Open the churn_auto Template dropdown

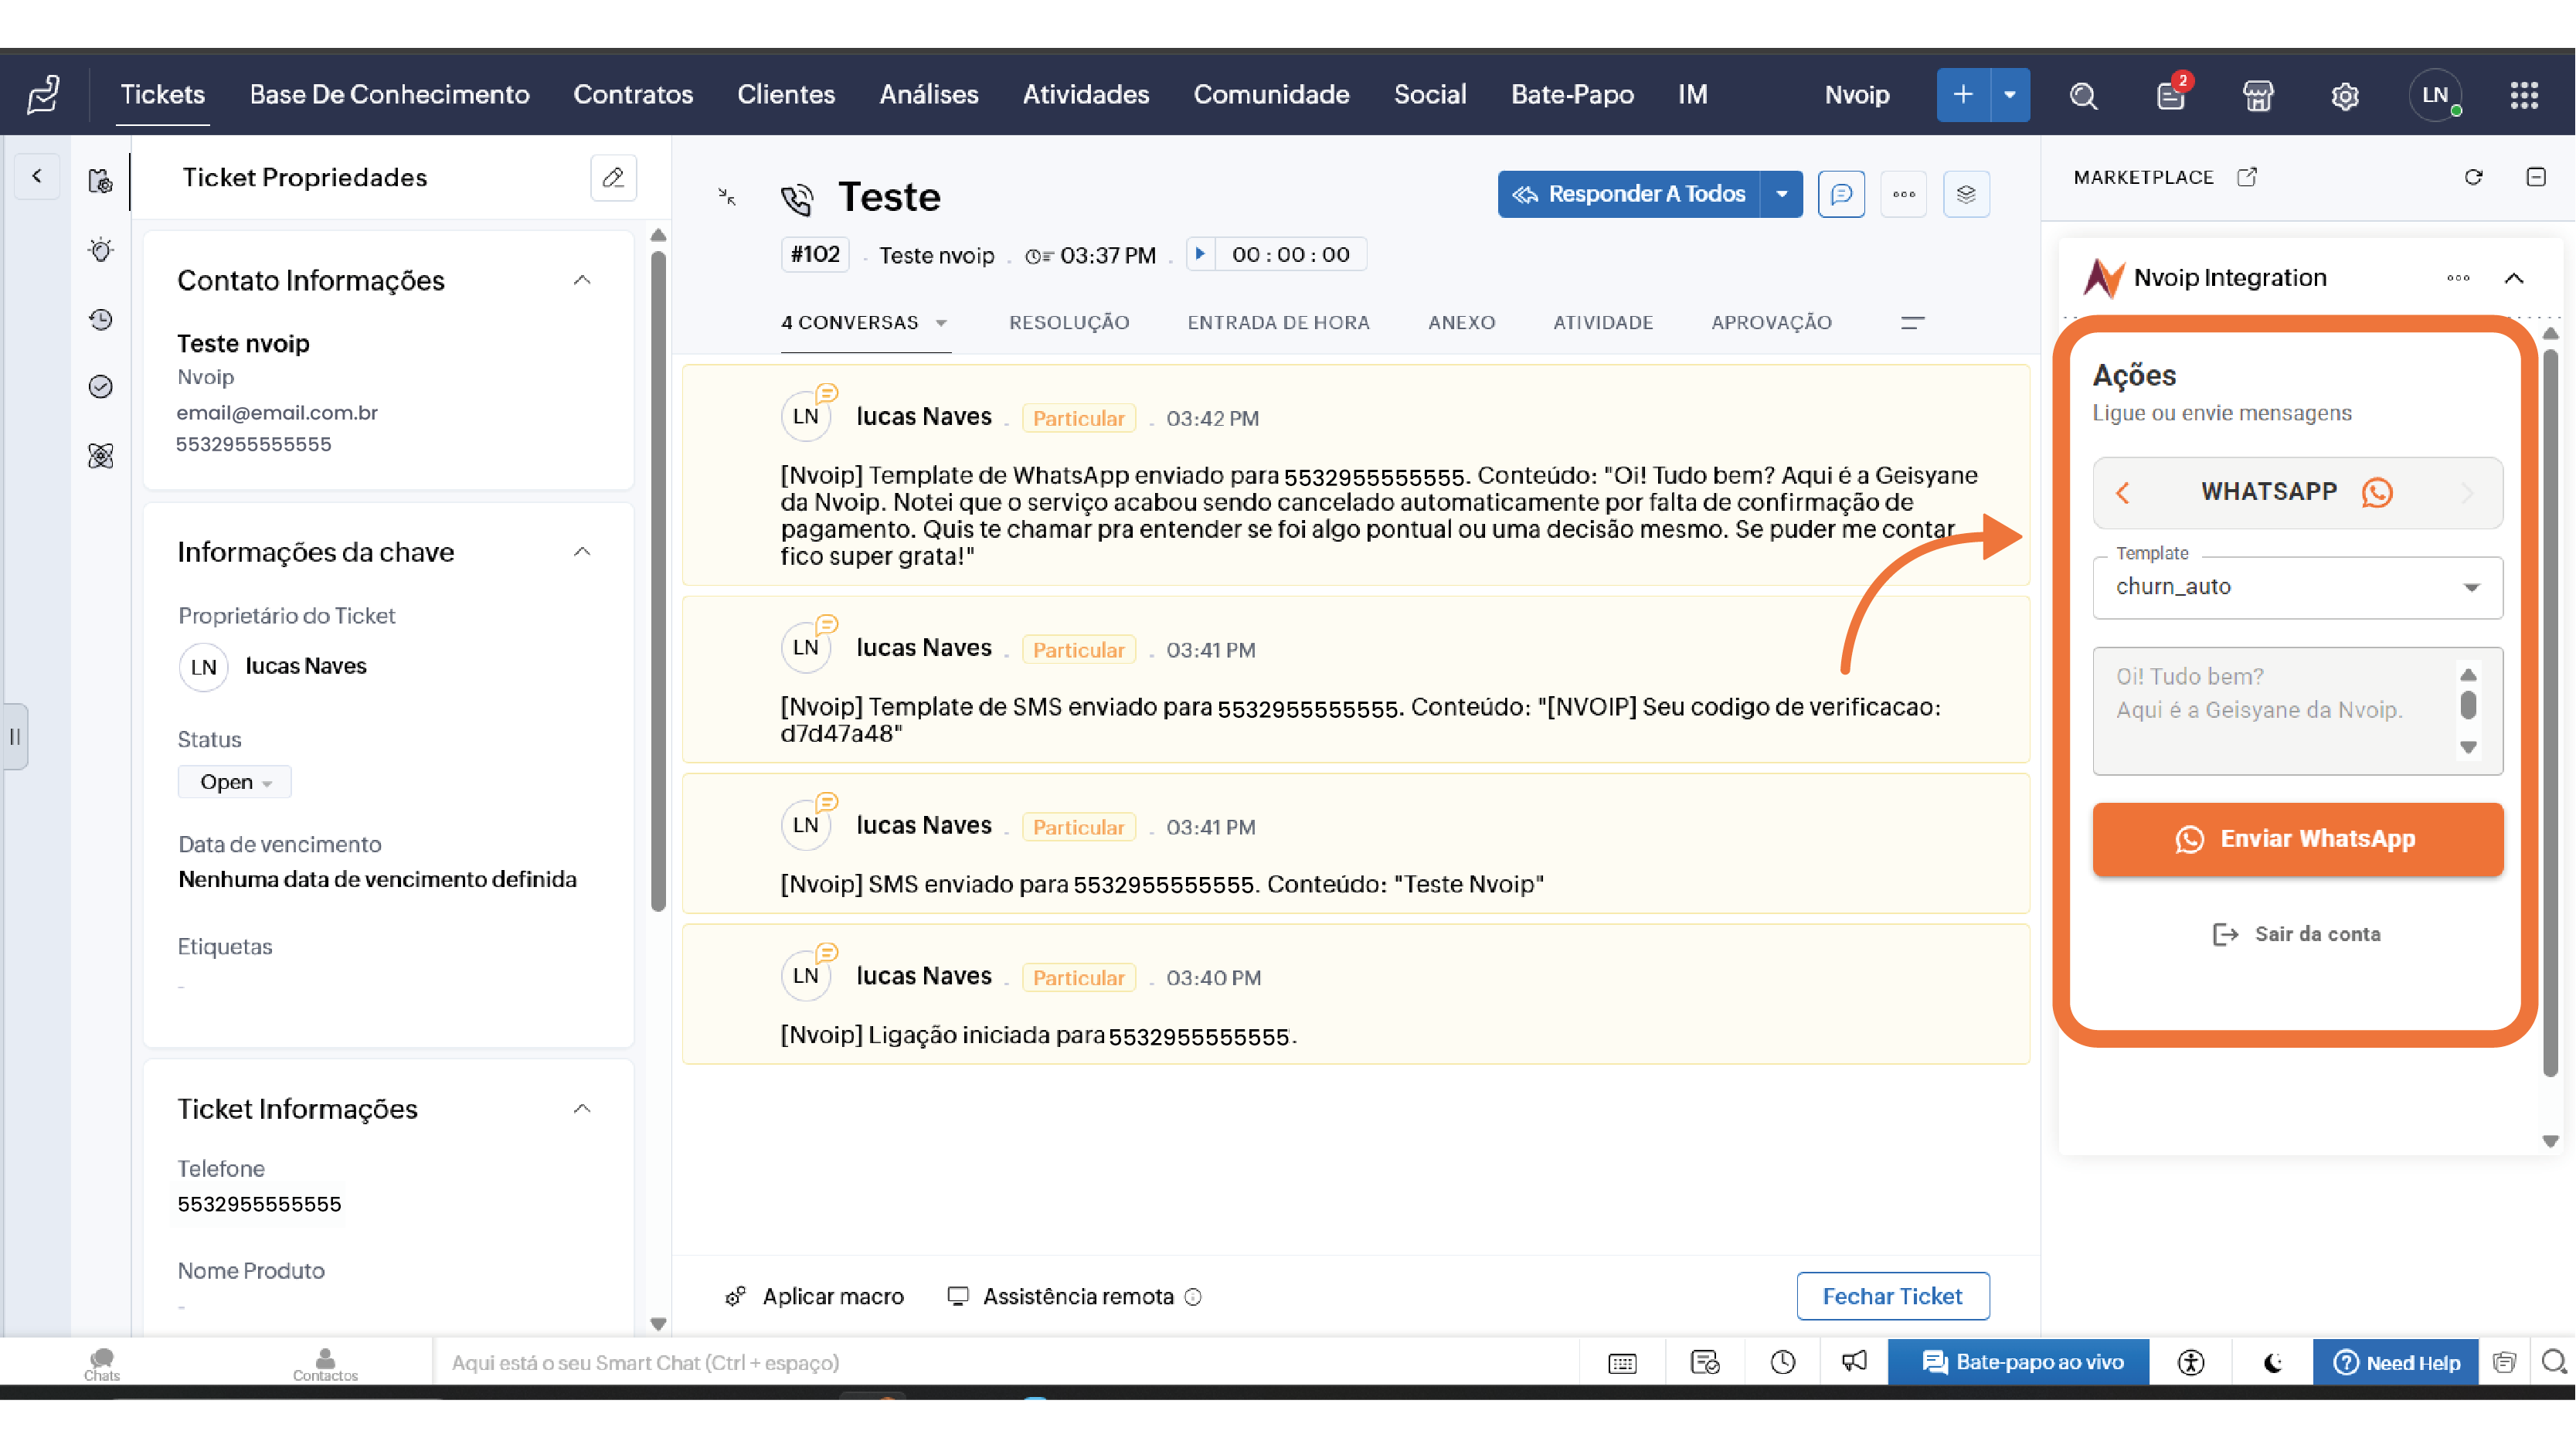2297,587
